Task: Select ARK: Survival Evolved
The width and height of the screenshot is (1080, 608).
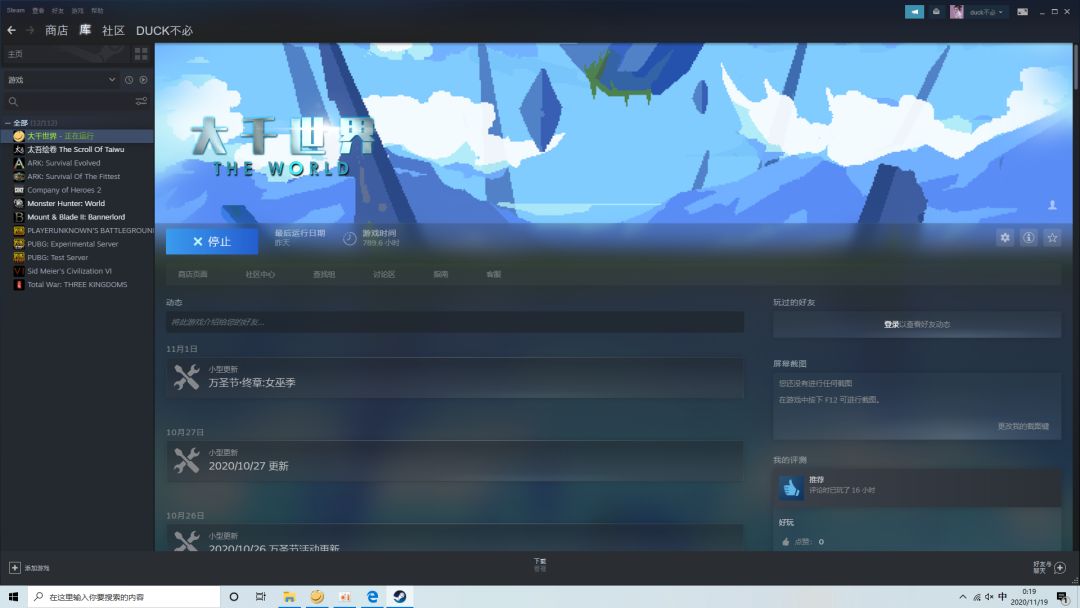Action: (77, 163)
